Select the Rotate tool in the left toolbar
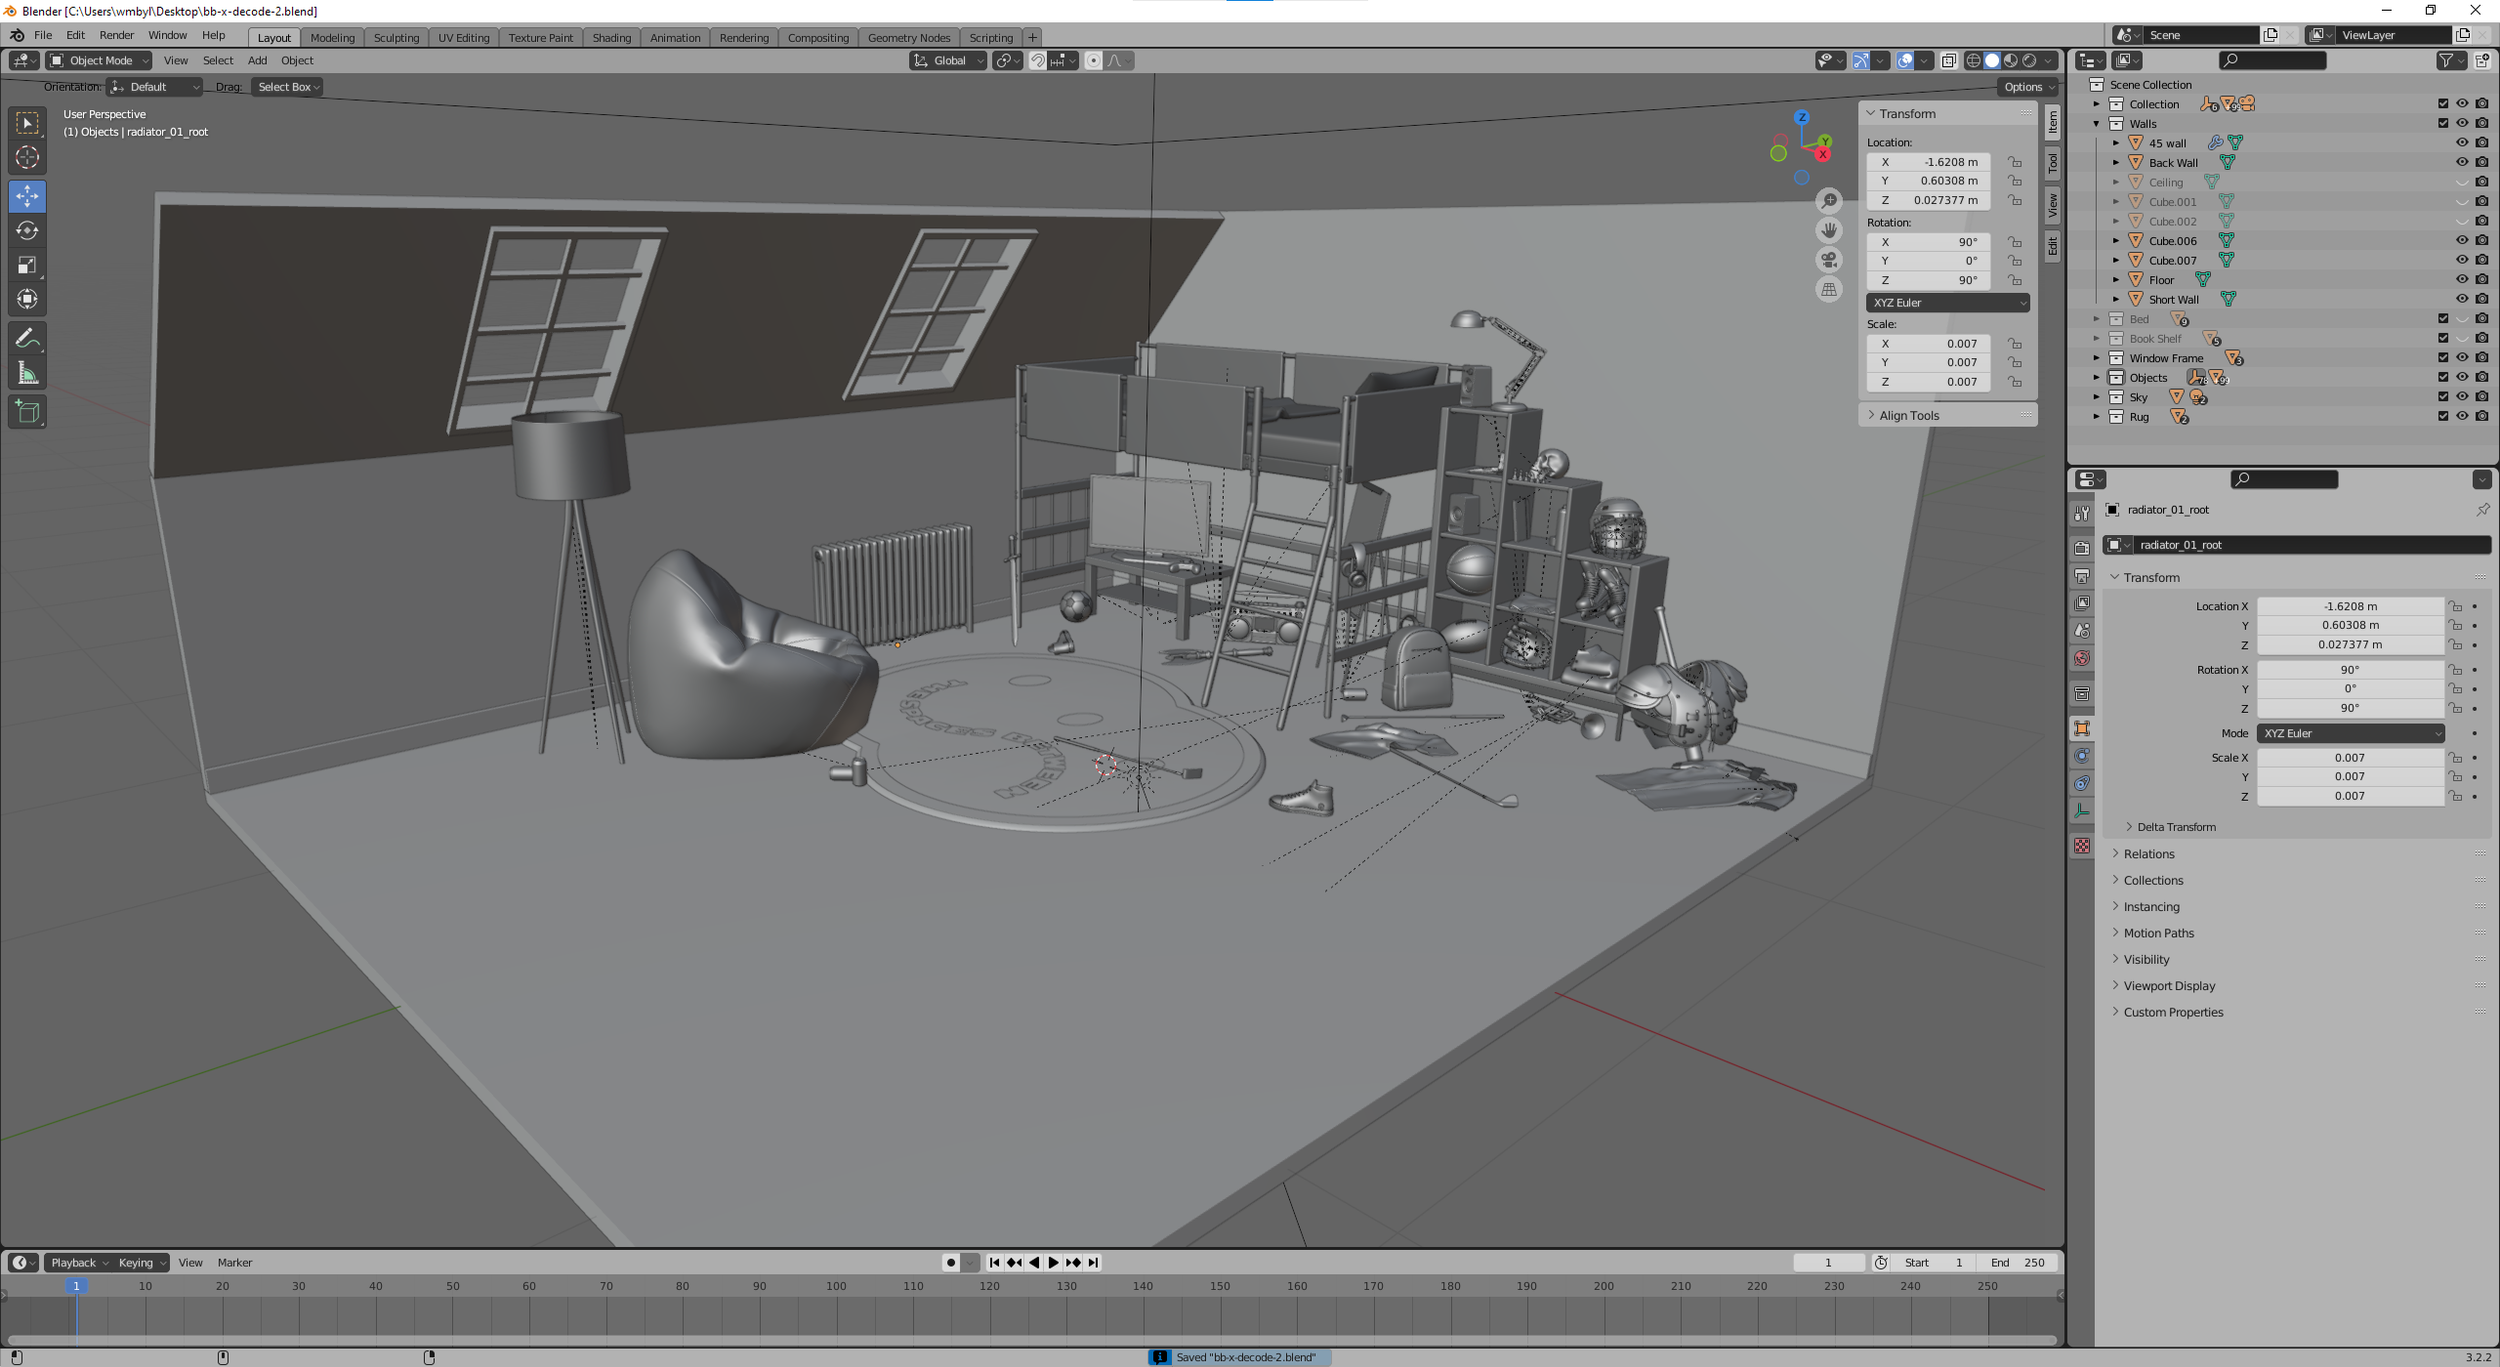The height and width of the screenshot is (1367, 2500). (27, 231)
